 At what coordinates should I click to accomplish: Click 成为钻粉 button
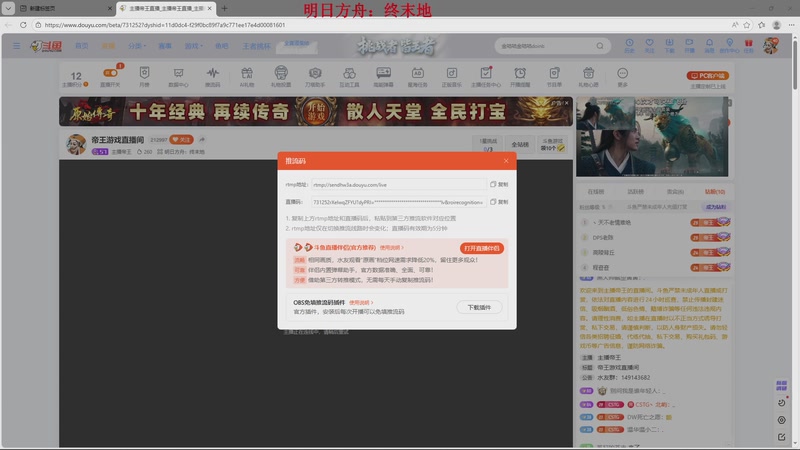click(716, 207)
